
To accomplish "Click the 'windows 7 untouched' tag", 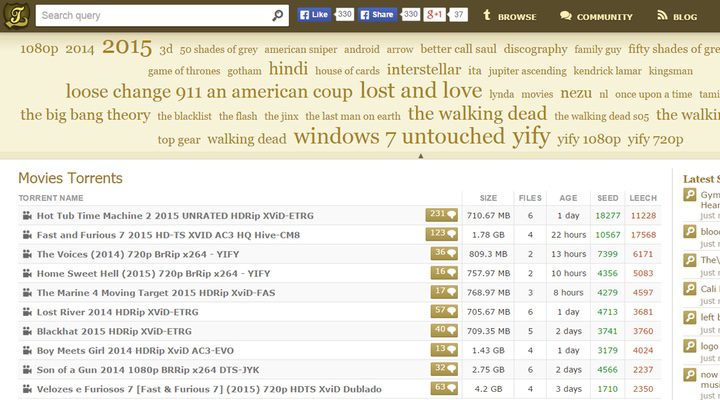I will click(x=399, y=136).
